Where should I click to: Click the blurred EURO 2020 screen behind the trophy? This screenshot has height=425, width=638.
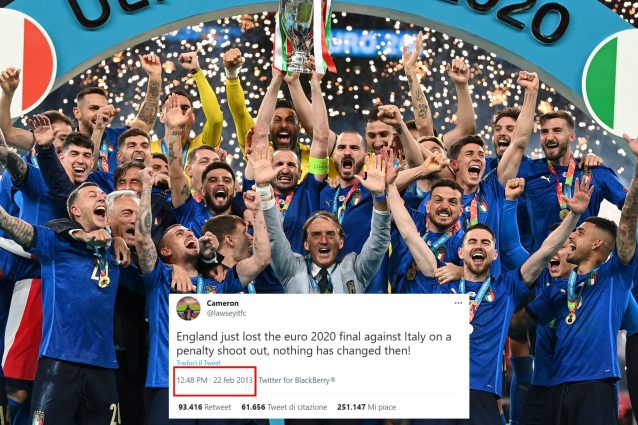[x=368, y=43]
